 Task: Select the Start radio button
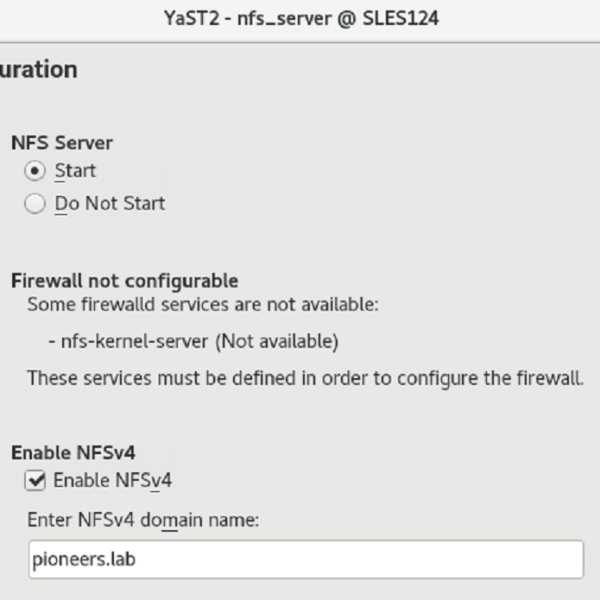tap(36, 171)
